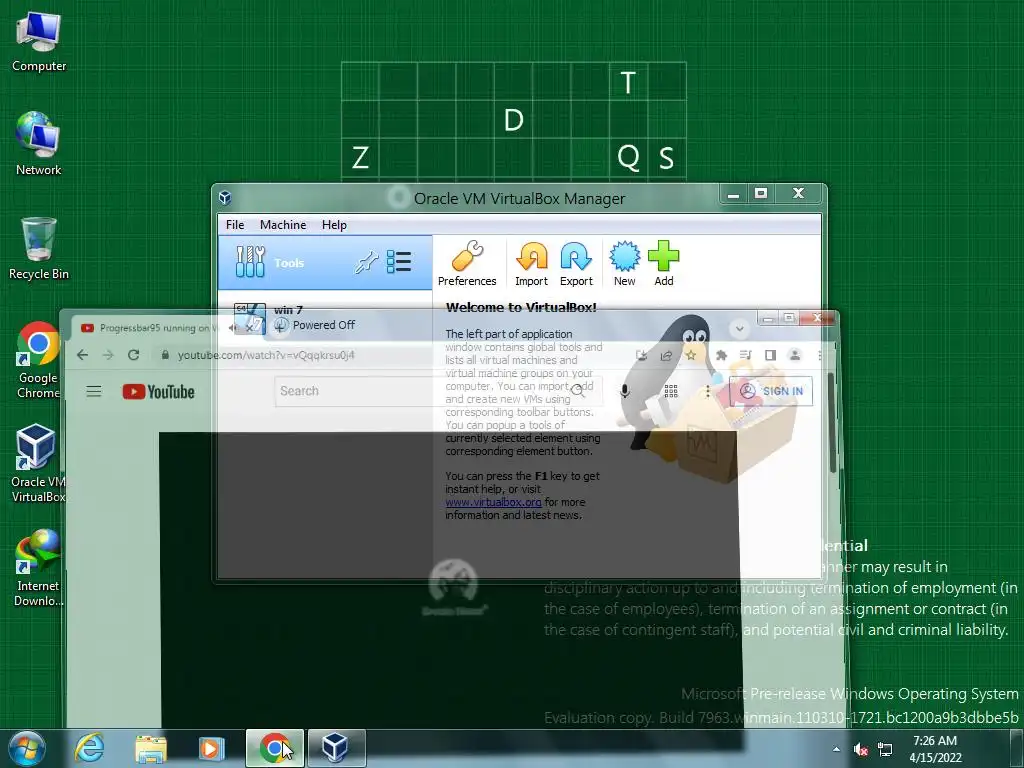The image size is (1024, 768).
Task: Open the Chrome extensions puzzle icon
Action: pyautogui.click(x=721, y=355)
